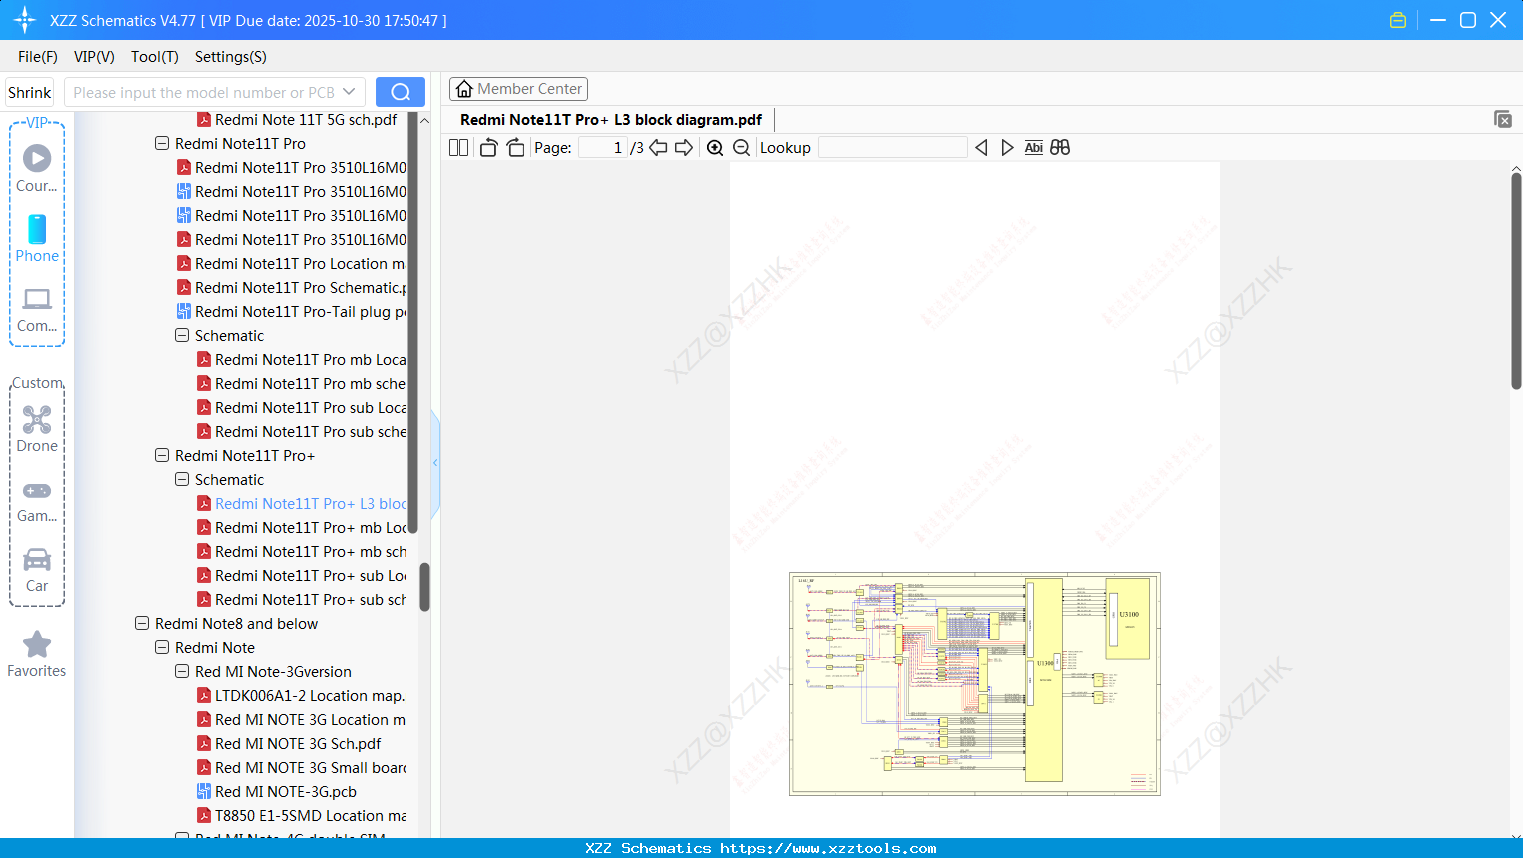Click the blue search magnifier button
This screenshot has height=858, width=1523.
click(x=400, y=91)
